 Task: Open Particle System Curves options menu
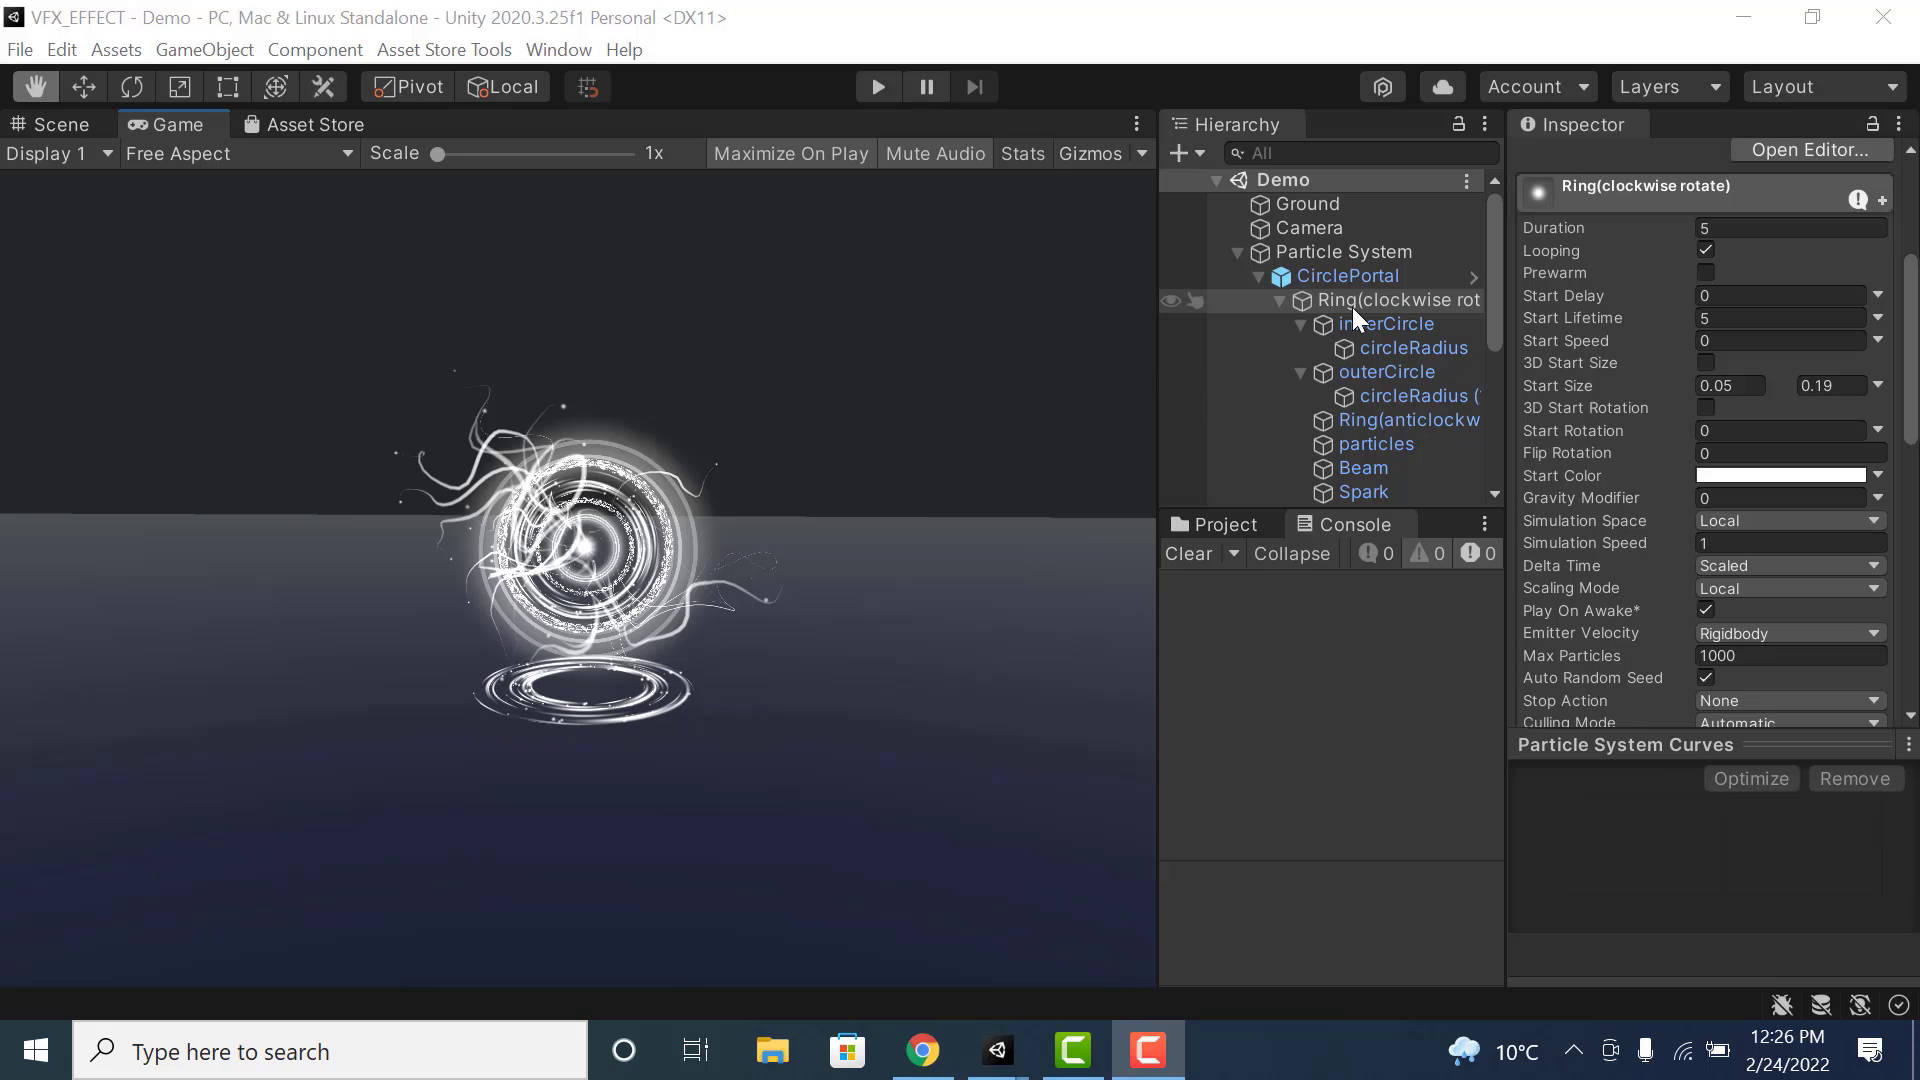coord(1908,745)
